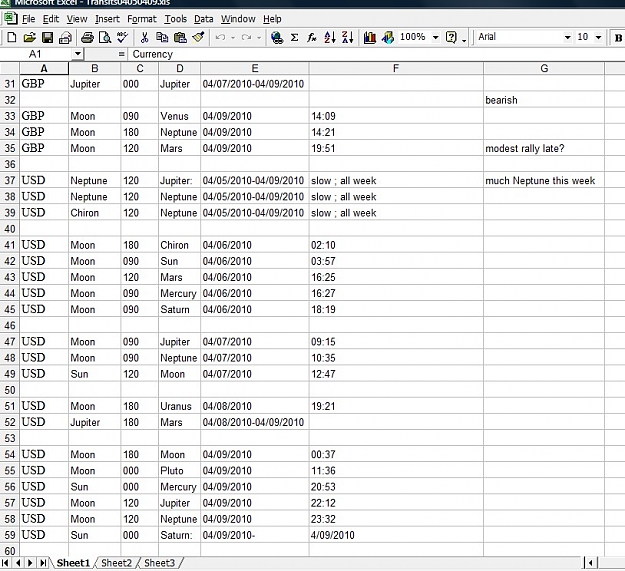
Task: Expand the More Buttons toolbar chevron
Action: [x=464, y=38]
